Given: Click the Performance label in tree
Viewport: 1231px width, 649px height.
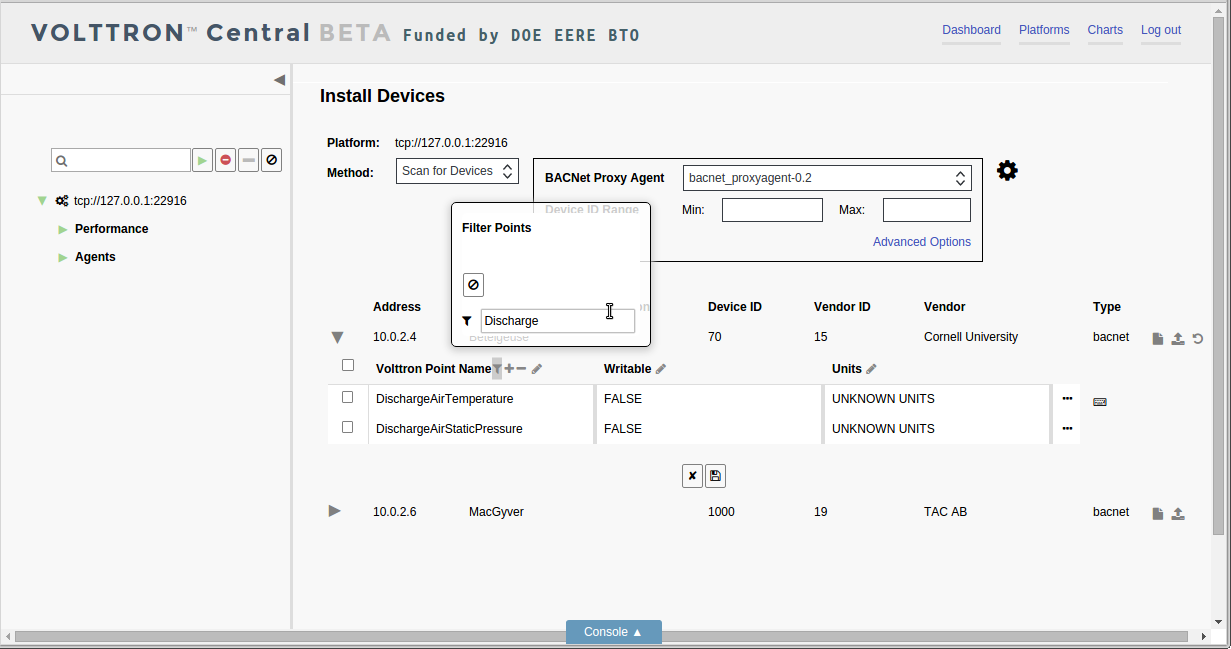Looking at the screenshot, I should click(112, 229).
